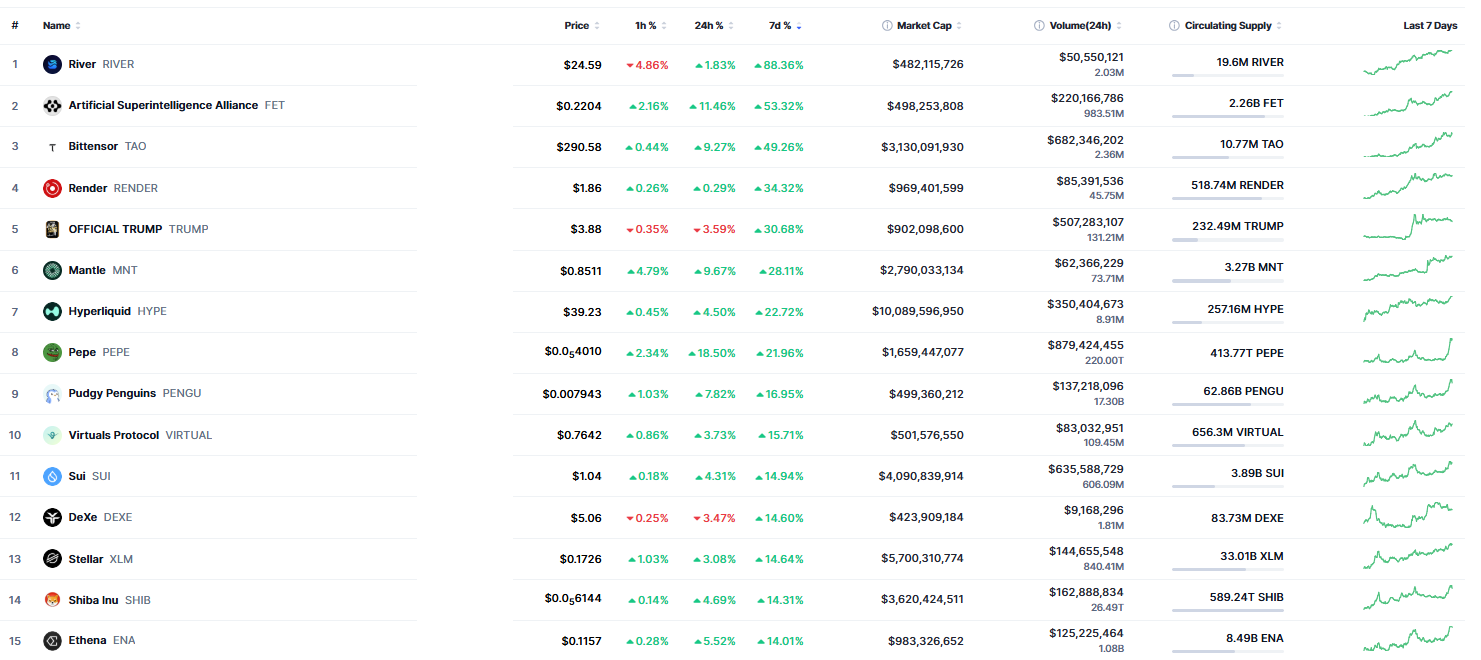Click the Volume(24h) info icon
This screenshot has height=660, width=1481.
(1040, 26)
